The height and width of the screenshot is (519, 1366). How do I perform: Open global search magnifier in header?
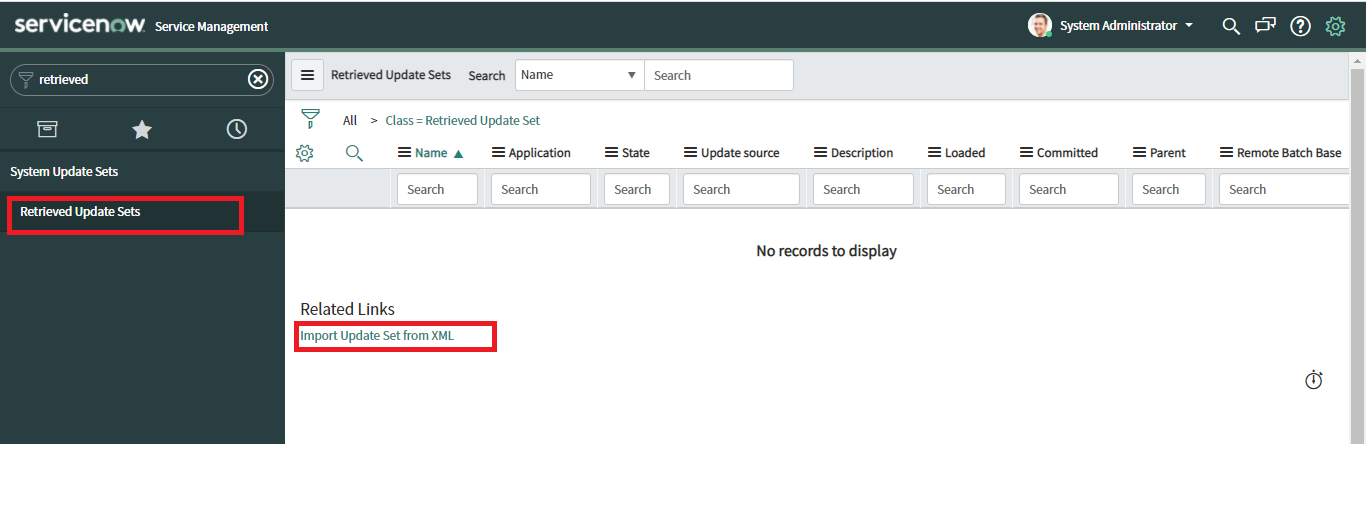pyautogui.click(x=1231, y=26)
